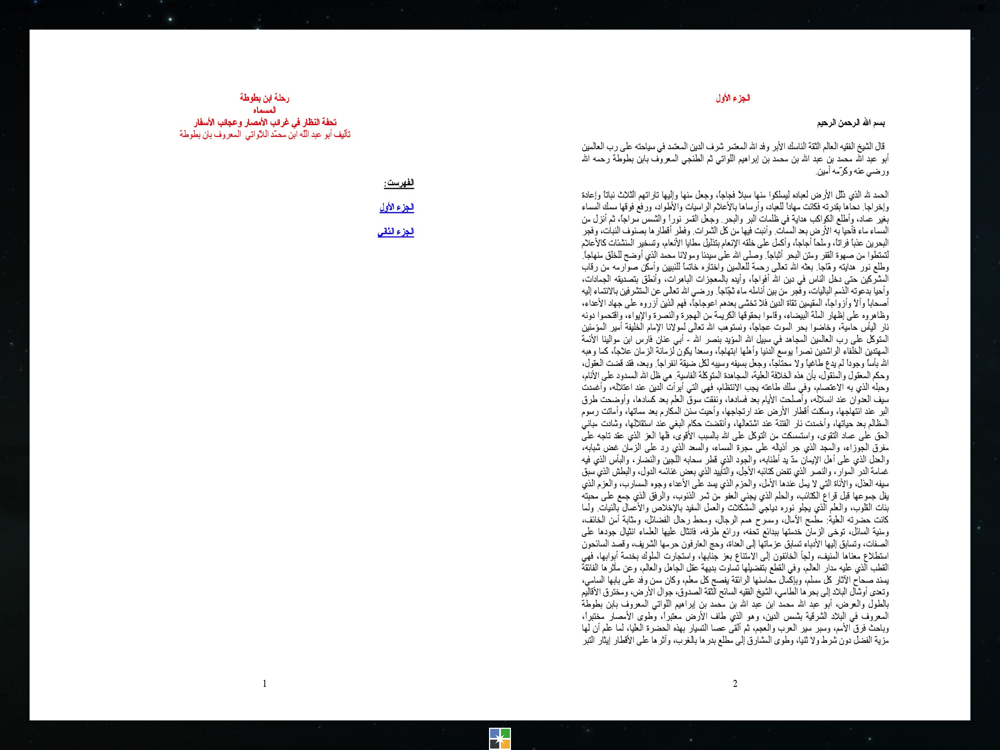The image size is (1000, 750).
Task: Click the line بسم الله الرحمن الرحيم
Action: [x=851, y=122]
